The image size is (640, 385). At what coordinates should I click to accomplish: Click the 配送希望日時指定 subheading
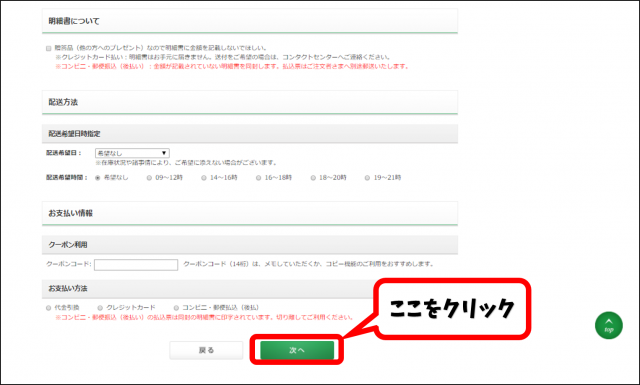[74, 134]
